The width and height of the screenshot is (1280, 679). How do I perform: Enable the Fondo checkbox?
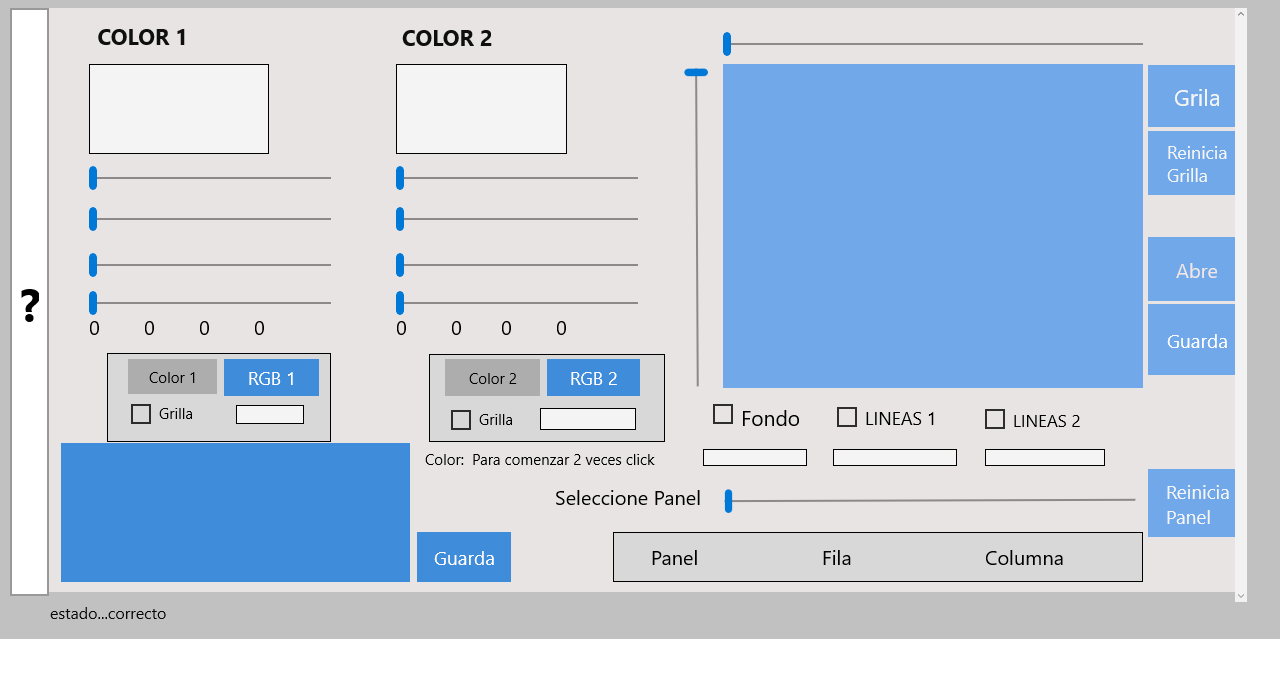pyautogui.click(x=723, y=414)
